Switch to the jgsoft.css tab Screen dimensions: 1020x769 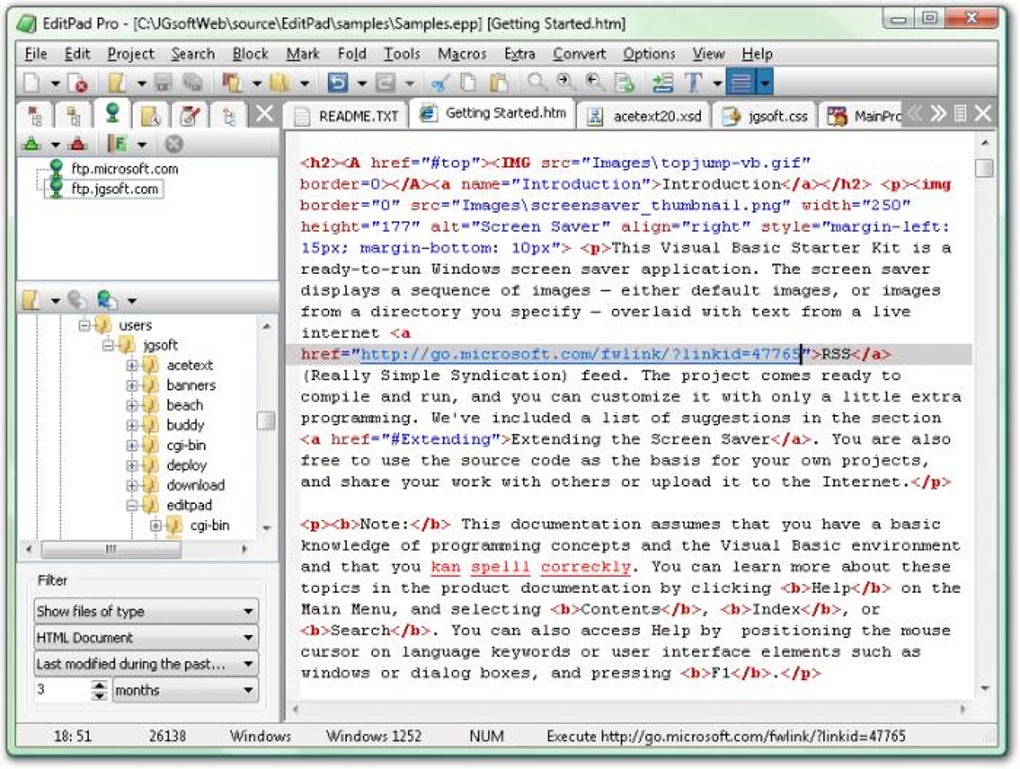766,116
